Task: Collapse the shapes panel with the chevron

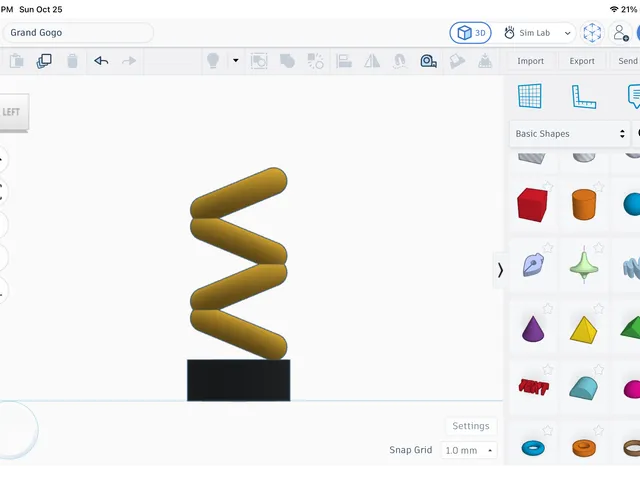Action: [x=500, y=270]
